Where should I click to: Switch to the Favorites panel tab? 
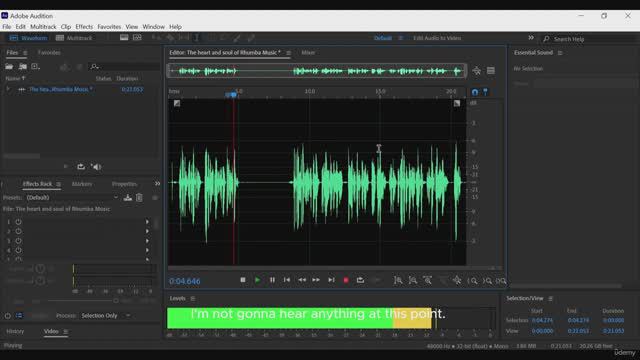coord(49,53)
